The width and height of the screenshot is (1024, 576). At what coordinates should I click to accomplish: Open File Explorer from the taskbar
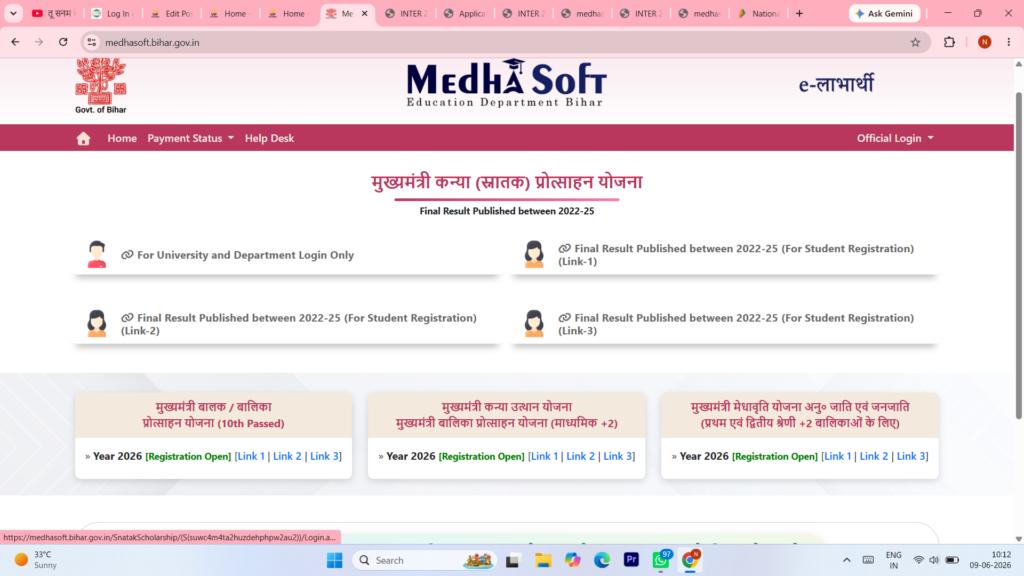[x=543, y=560]
